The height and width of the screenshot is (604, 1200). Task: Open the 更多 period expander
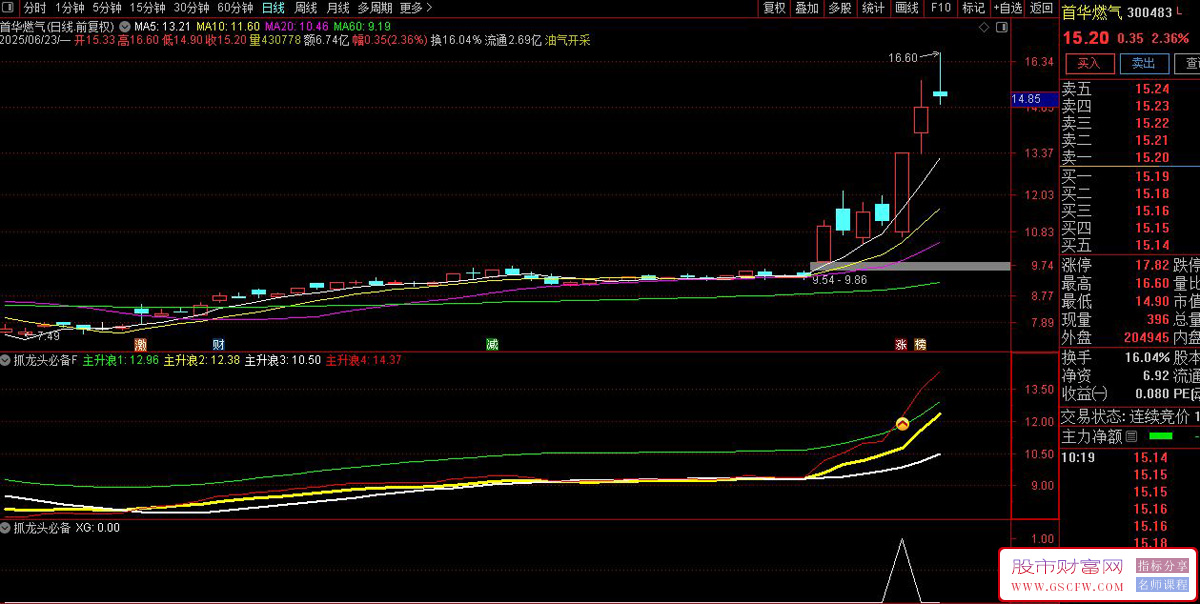(415, 7)
